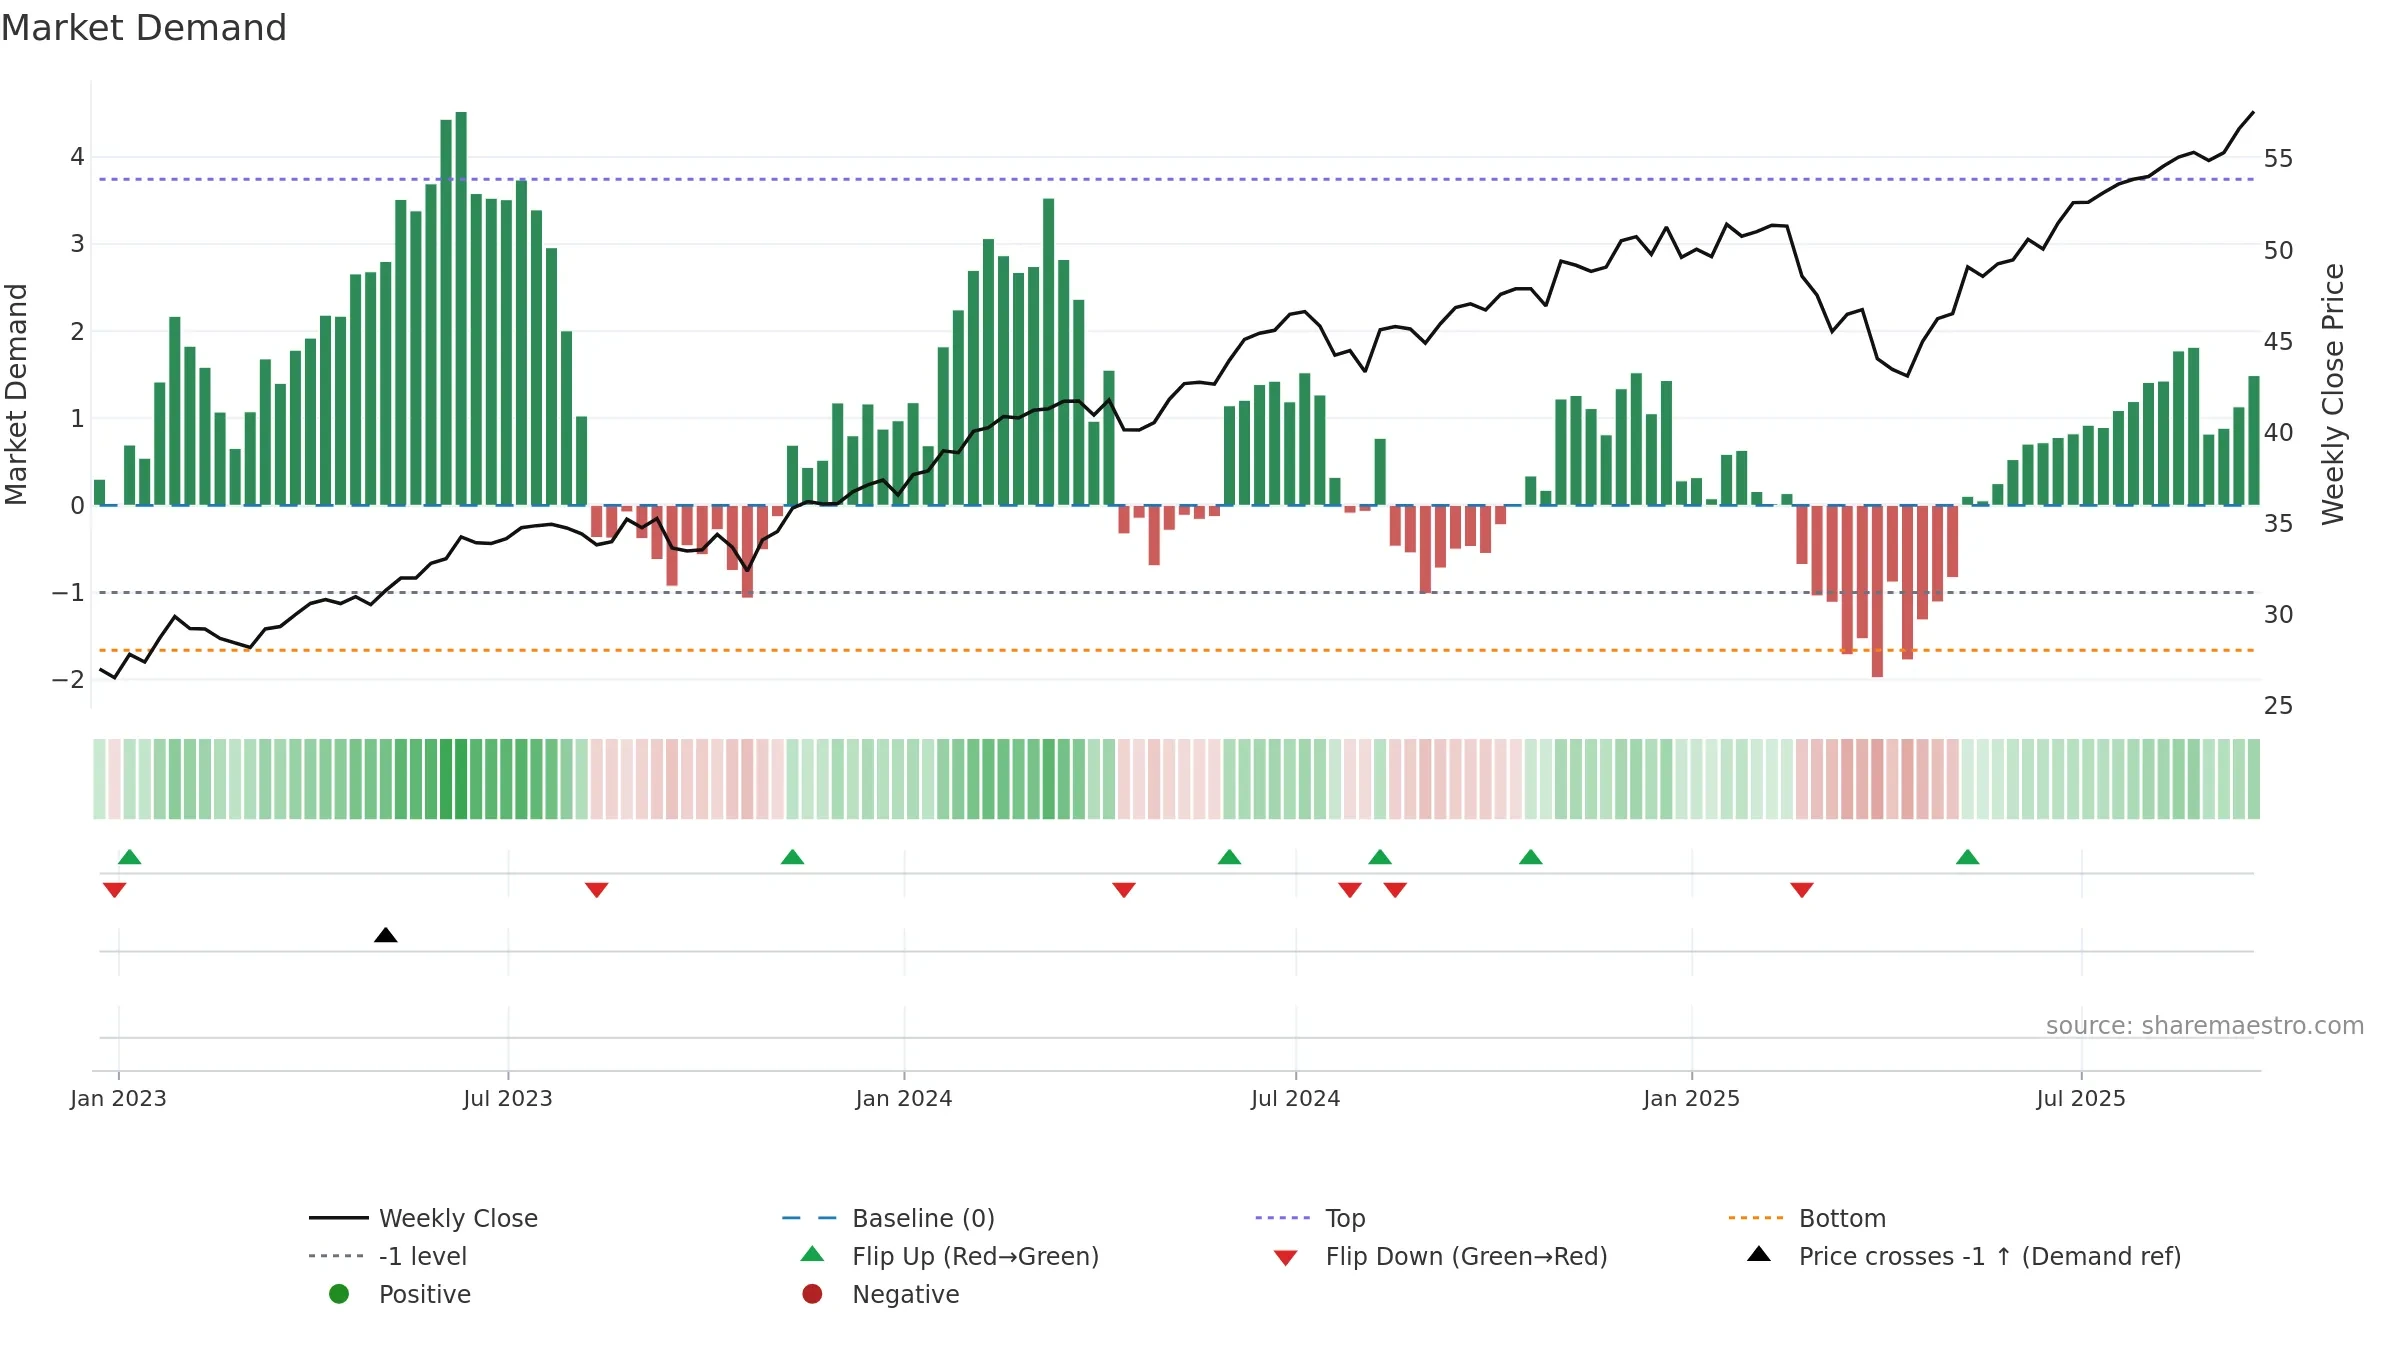
Task: Select Flip Down (Green→Red) legend text
Action: coord(1466,1256)
